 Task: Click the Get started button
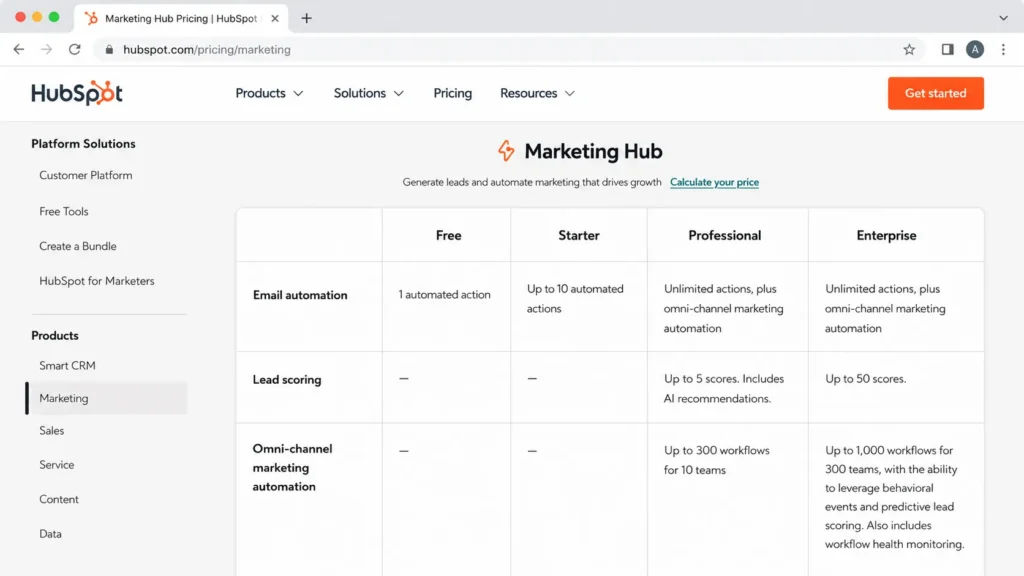point(935,93)
